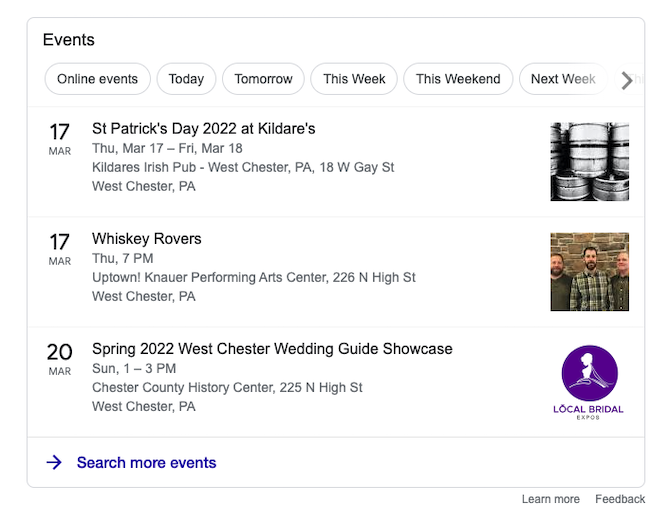
Task: Click the Kildares Irish Pub address line
Action: point(243,167)
